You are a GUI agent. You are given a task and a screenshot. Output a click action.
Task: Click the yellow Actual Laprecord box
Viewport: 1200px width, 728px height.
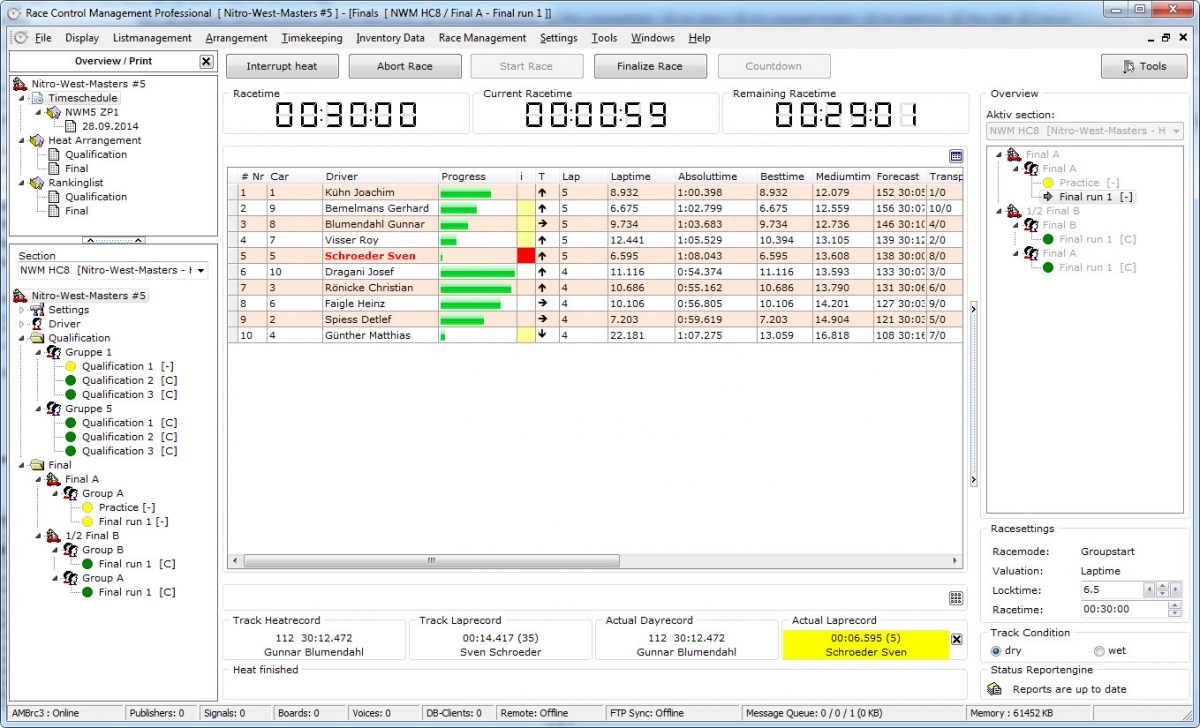[865, 640]
